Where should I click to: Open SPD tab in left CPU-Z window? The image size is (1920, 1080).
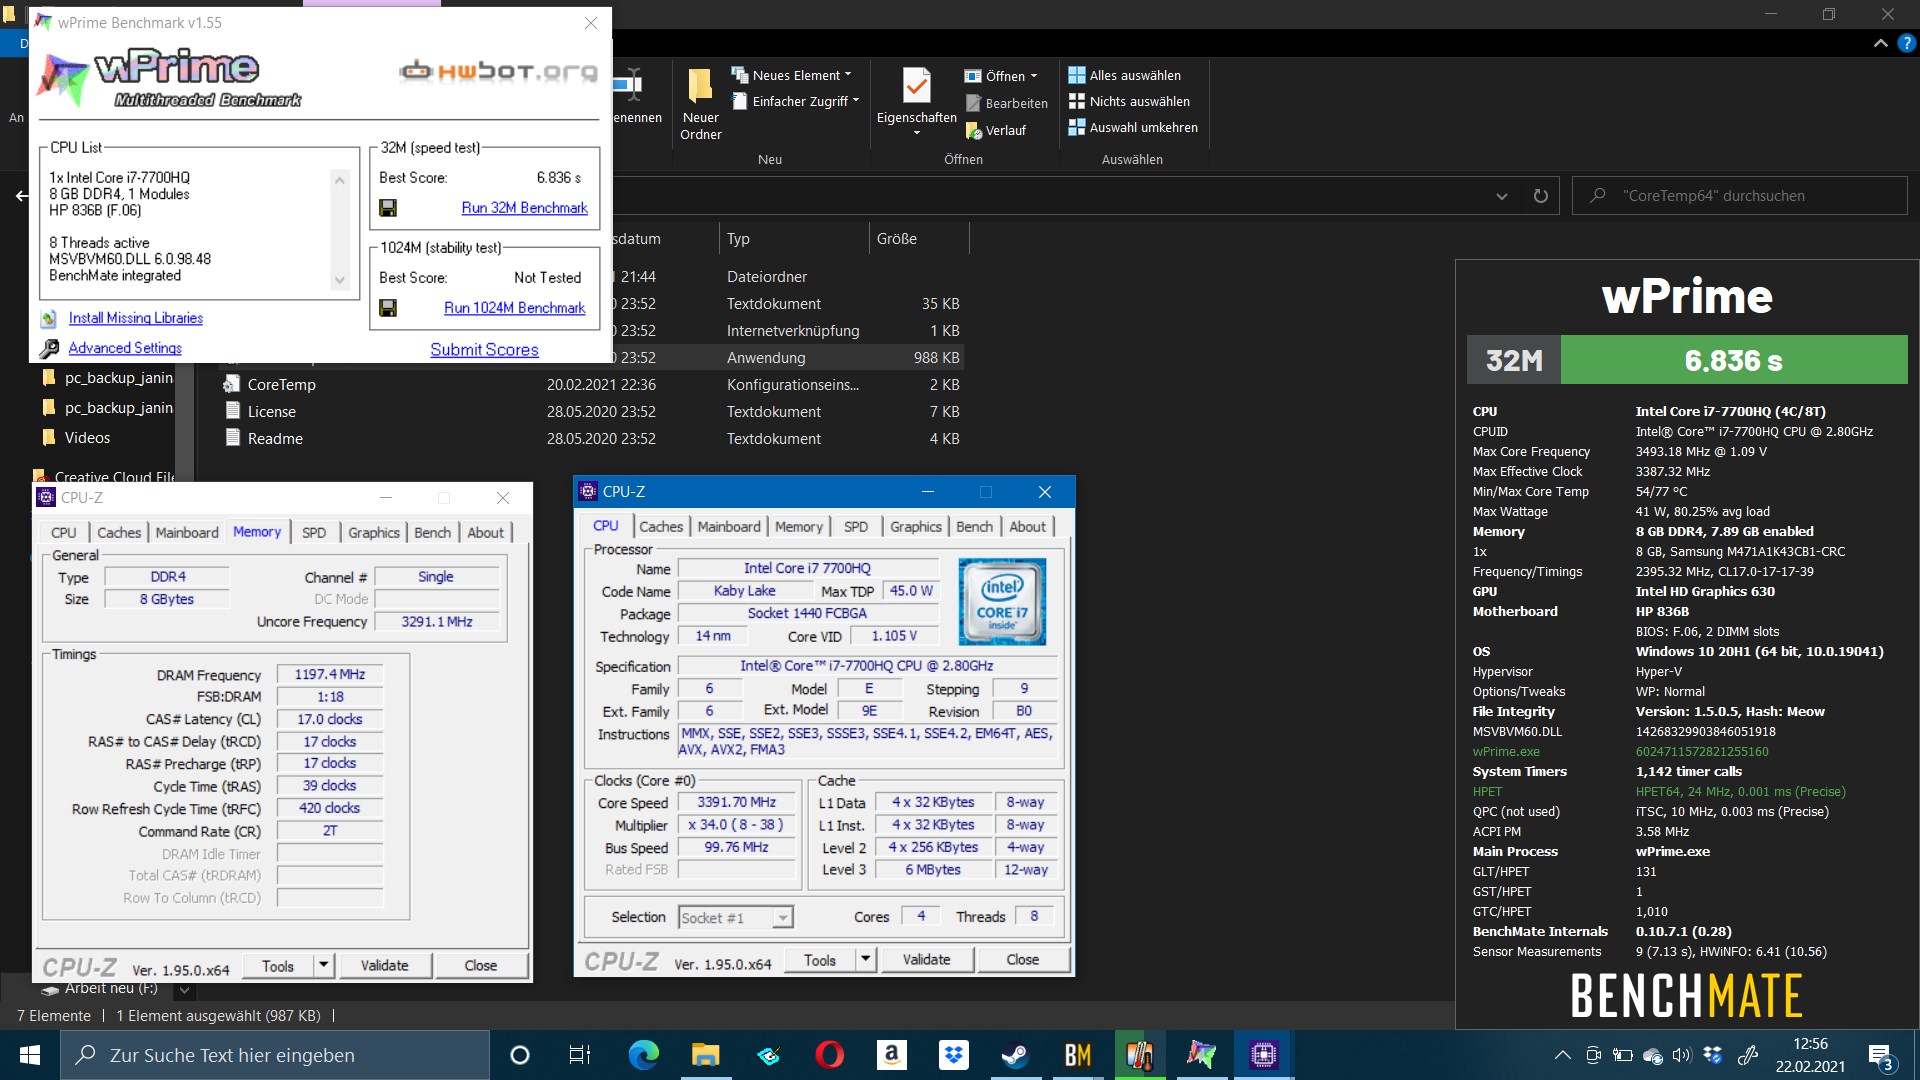click(x=314, y=532)
